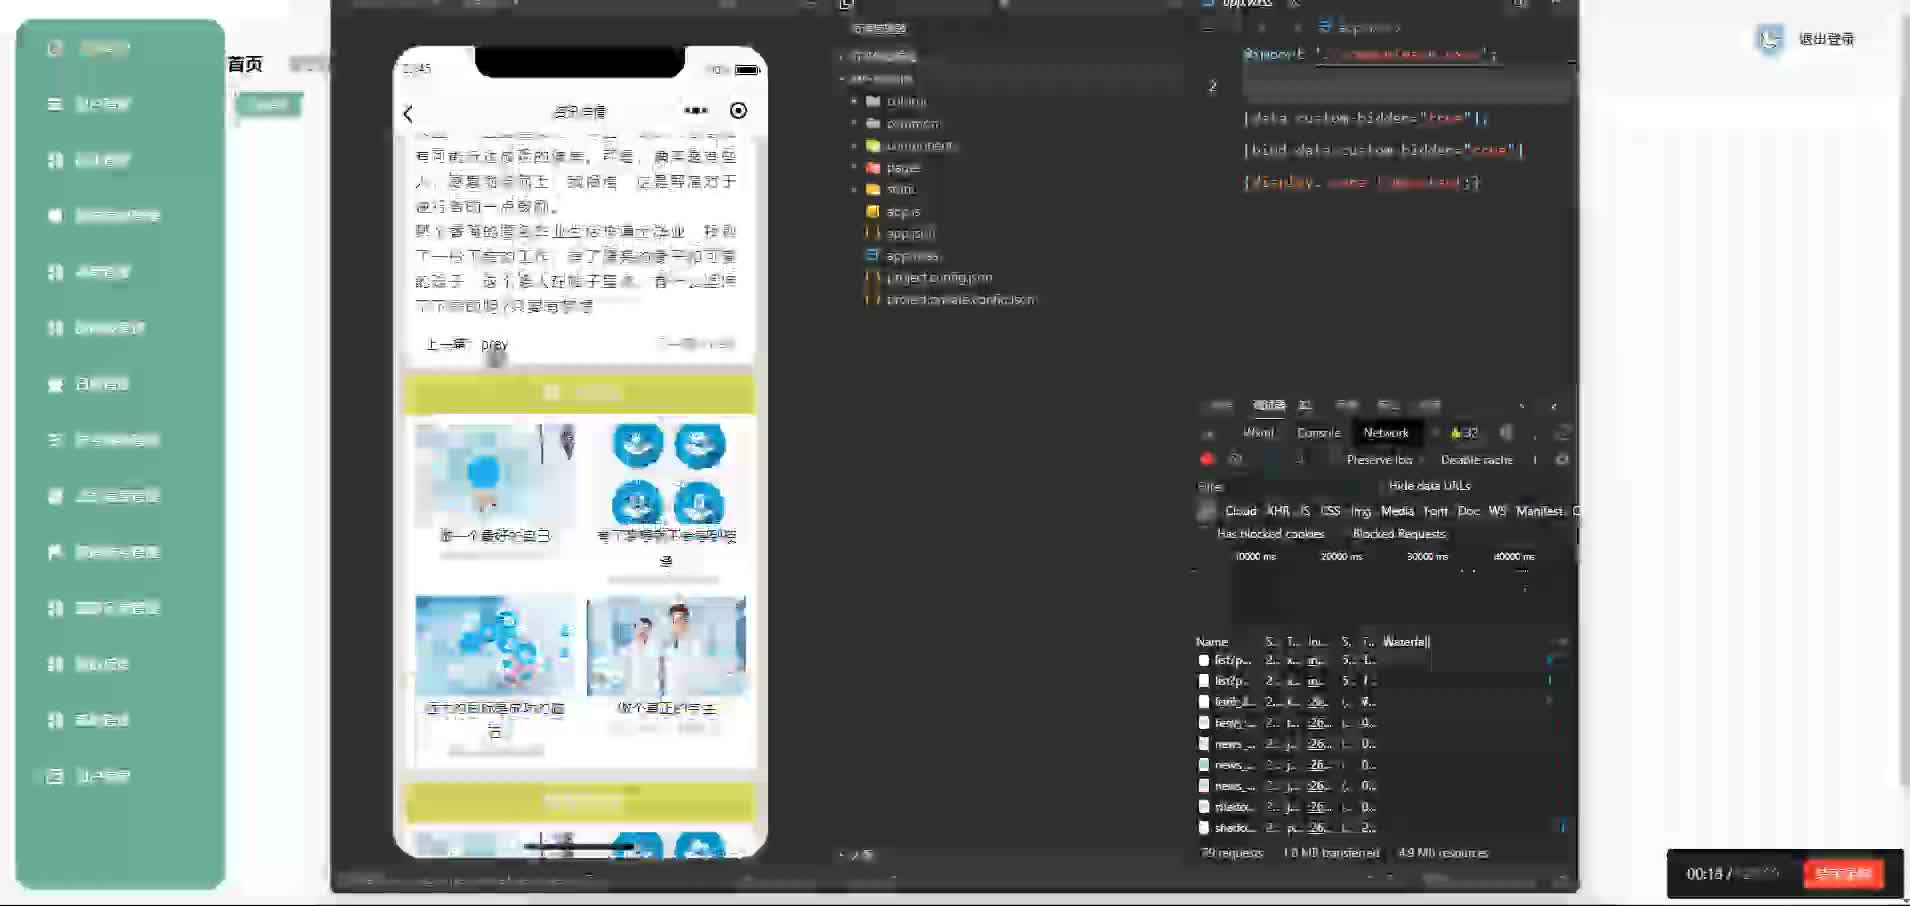Click the red record network log button
Screen dimensions: 1910x906
tap(1207, 459)
